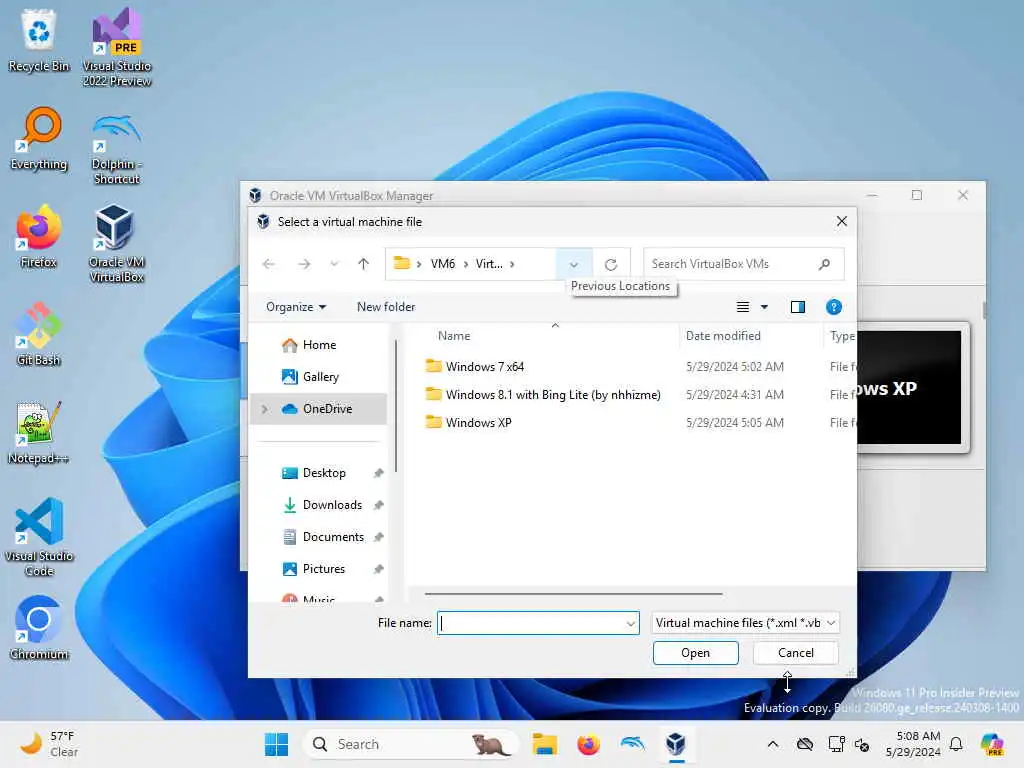Open Copilot Preview taskbar icon
This screenshot has width=1024, height=768.
click(992, 744)
